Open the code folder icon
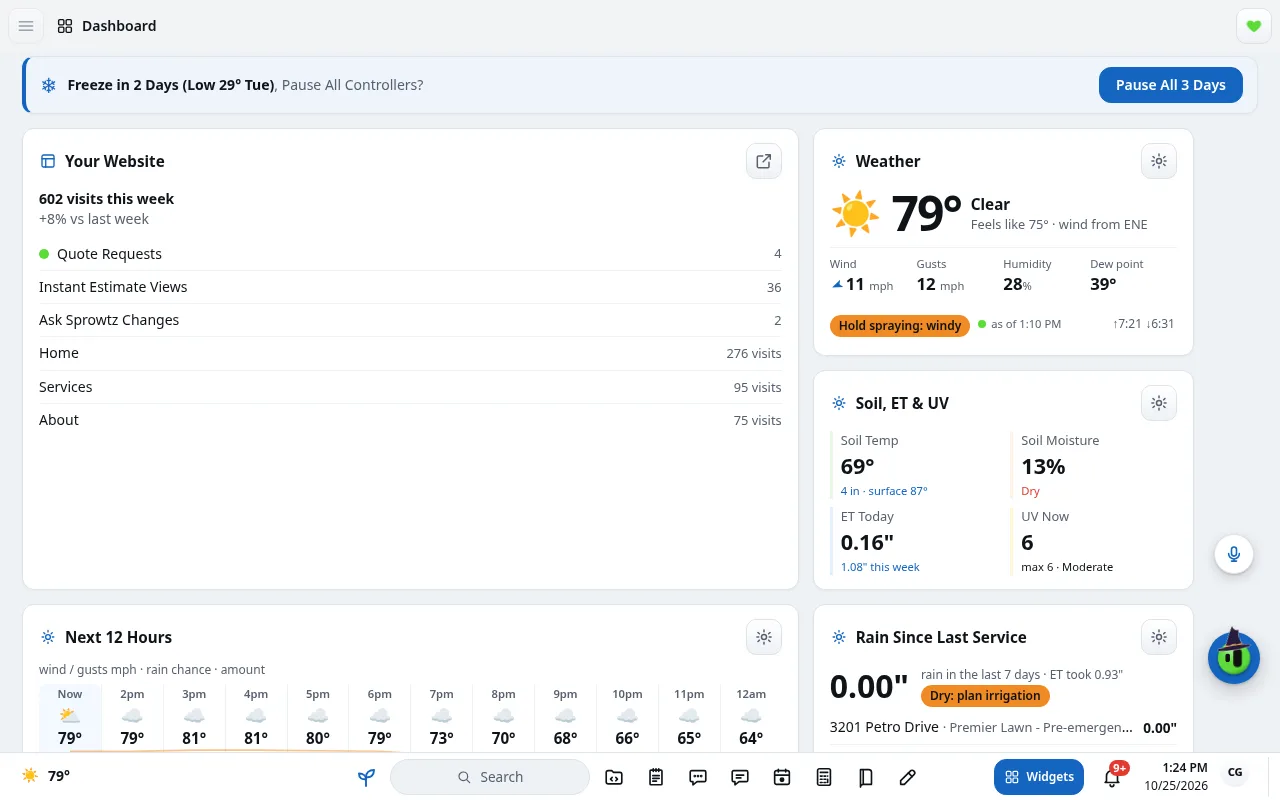The height and width of the screenshot is (800, 1280). (x=614, y=777)
